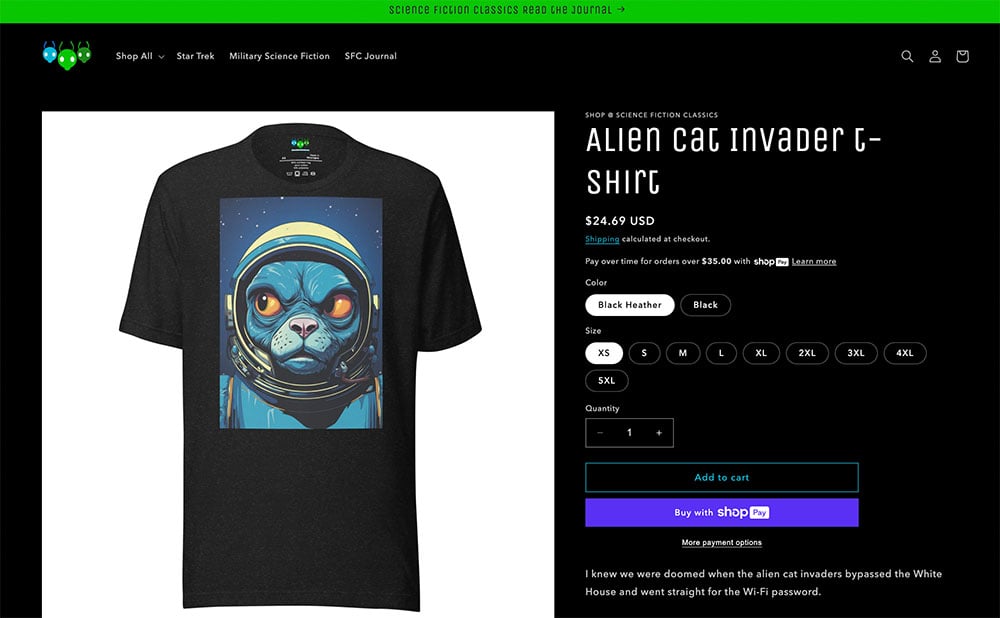
Task: Go to the Star Trek section
Action: [195, 56]
